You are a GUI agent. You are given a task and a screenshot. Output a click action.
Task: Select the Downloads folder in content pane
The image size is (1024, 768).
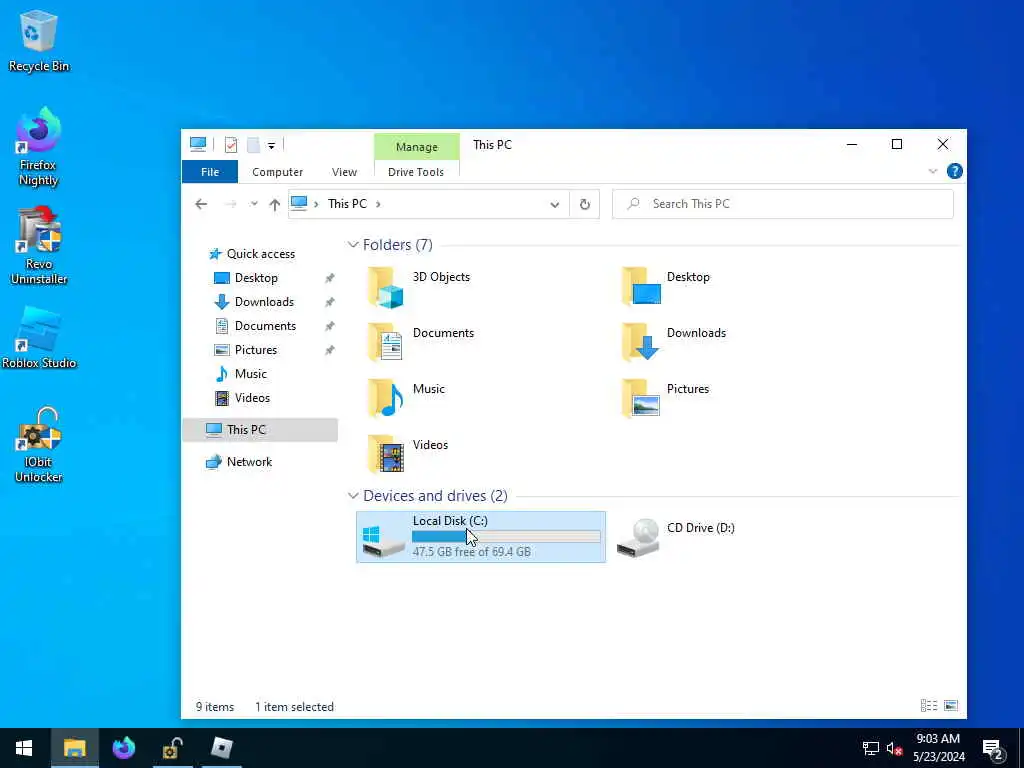[x=673, y=342]
